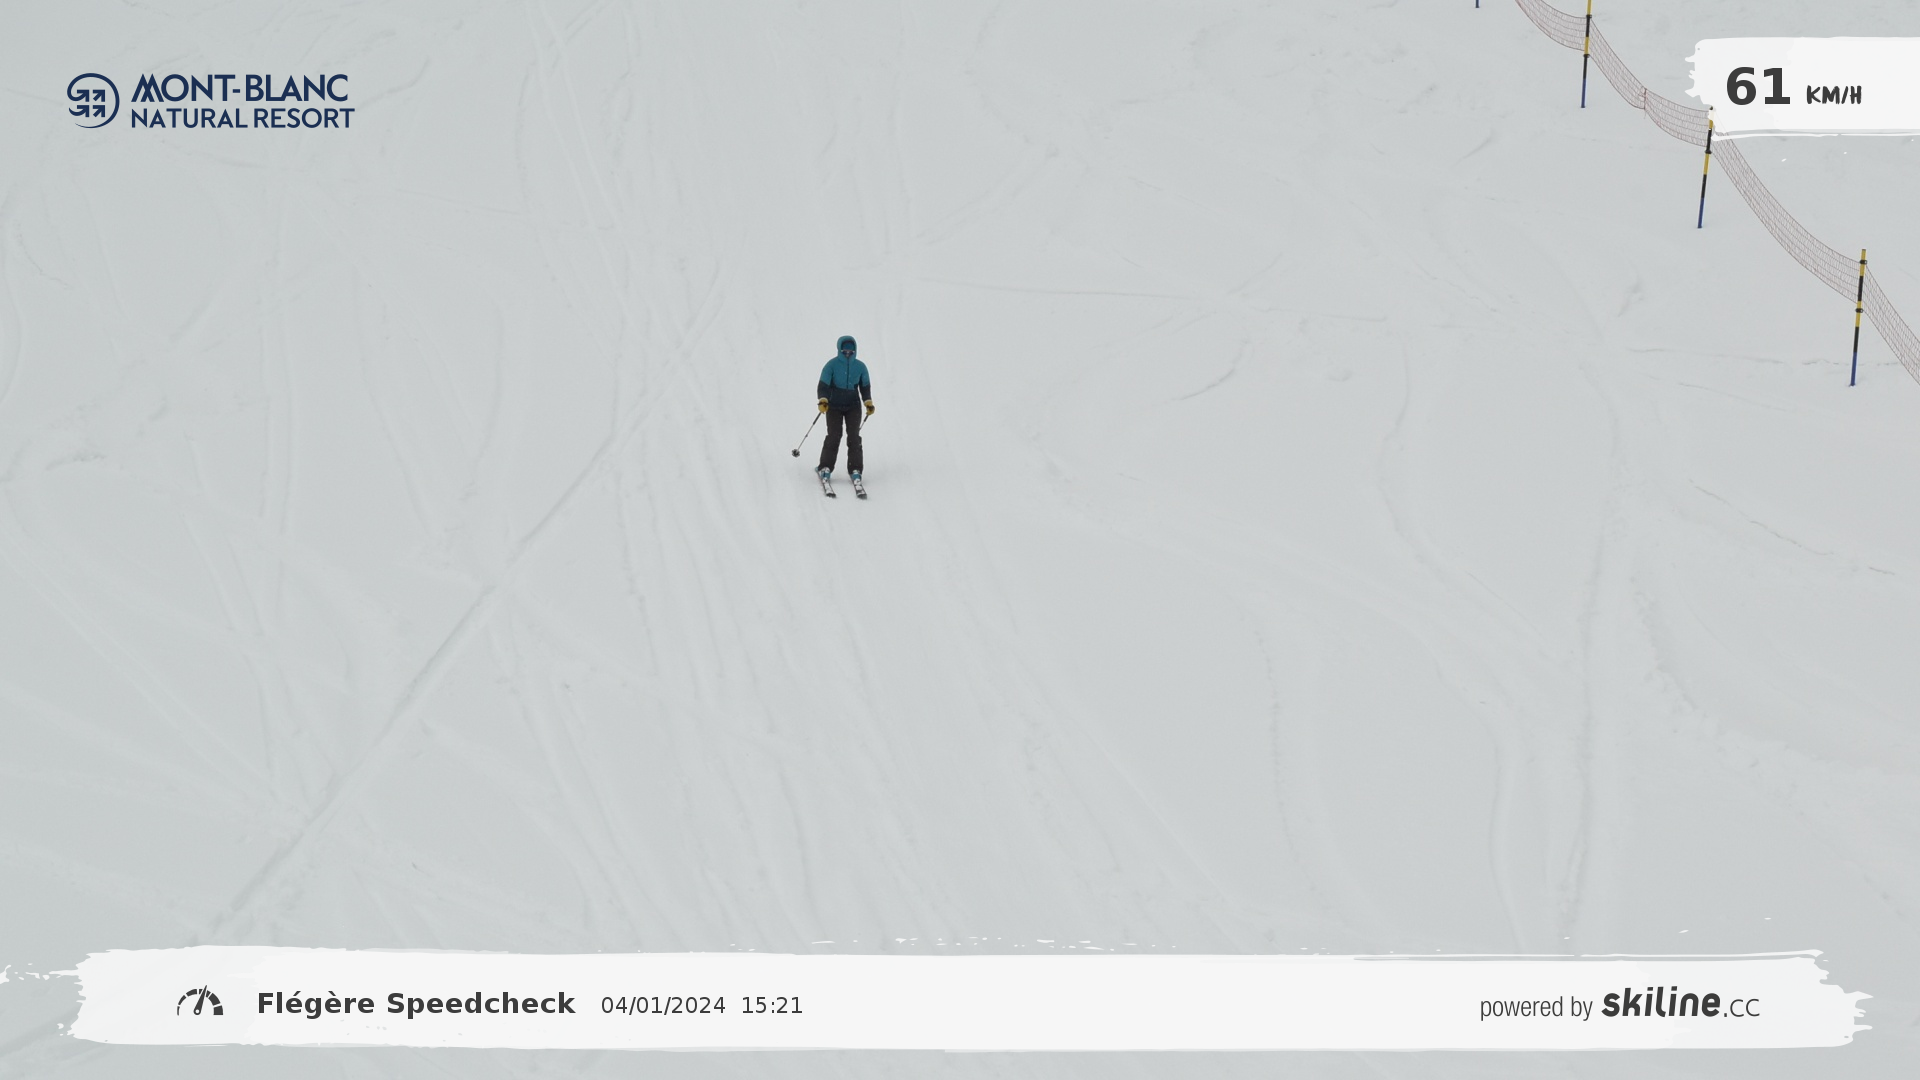1920x1080 pixels.
Task: Click the Mont-Blanc circular logo emblem
Action: 93,100
